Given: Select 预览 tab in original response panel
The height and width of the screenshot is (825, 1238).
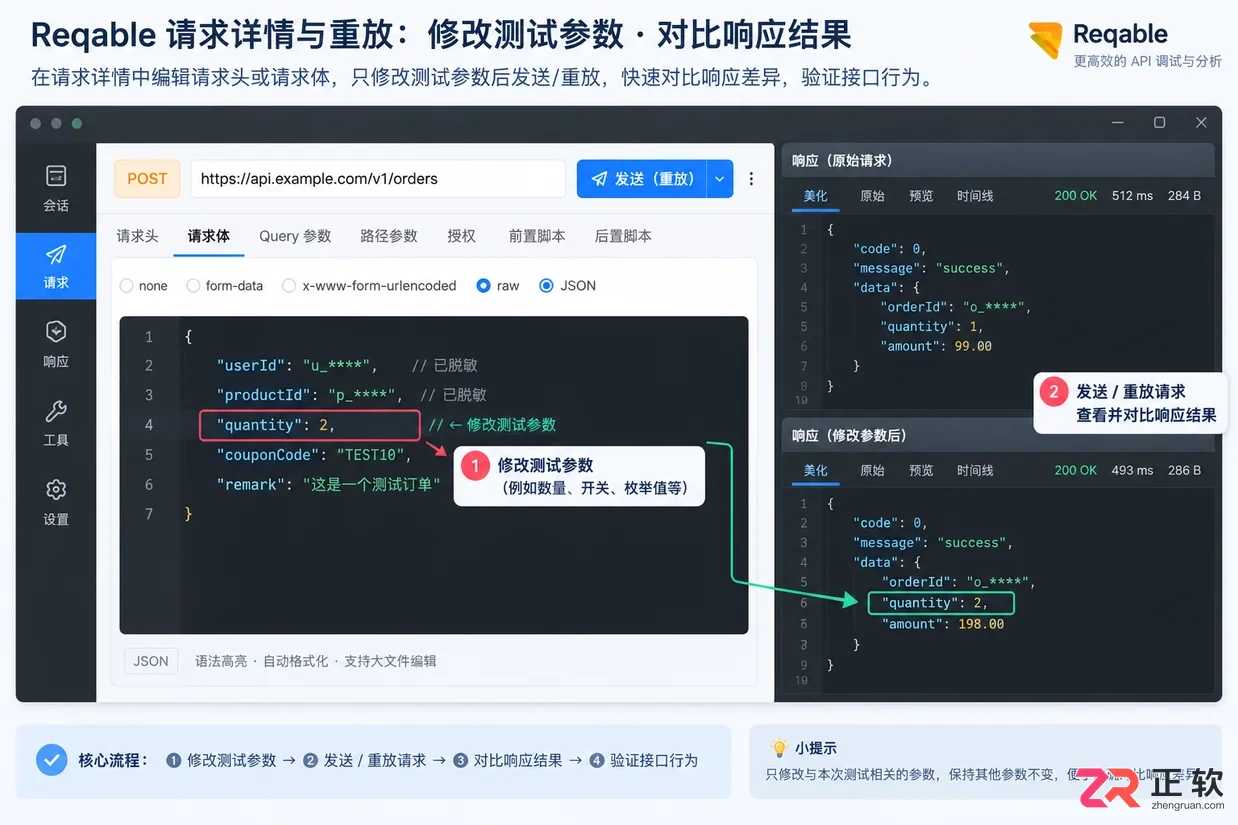Looking at the screenshot, I should coord(921,196).
